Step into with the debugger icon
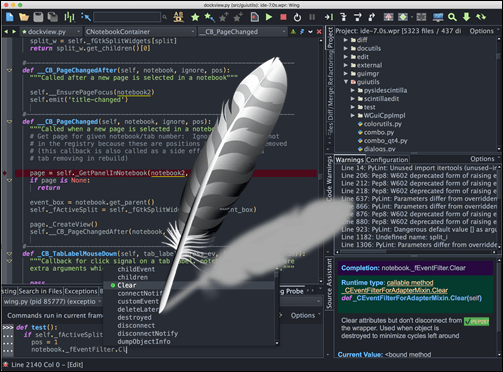The image size is (503, 372). (343, 17)
